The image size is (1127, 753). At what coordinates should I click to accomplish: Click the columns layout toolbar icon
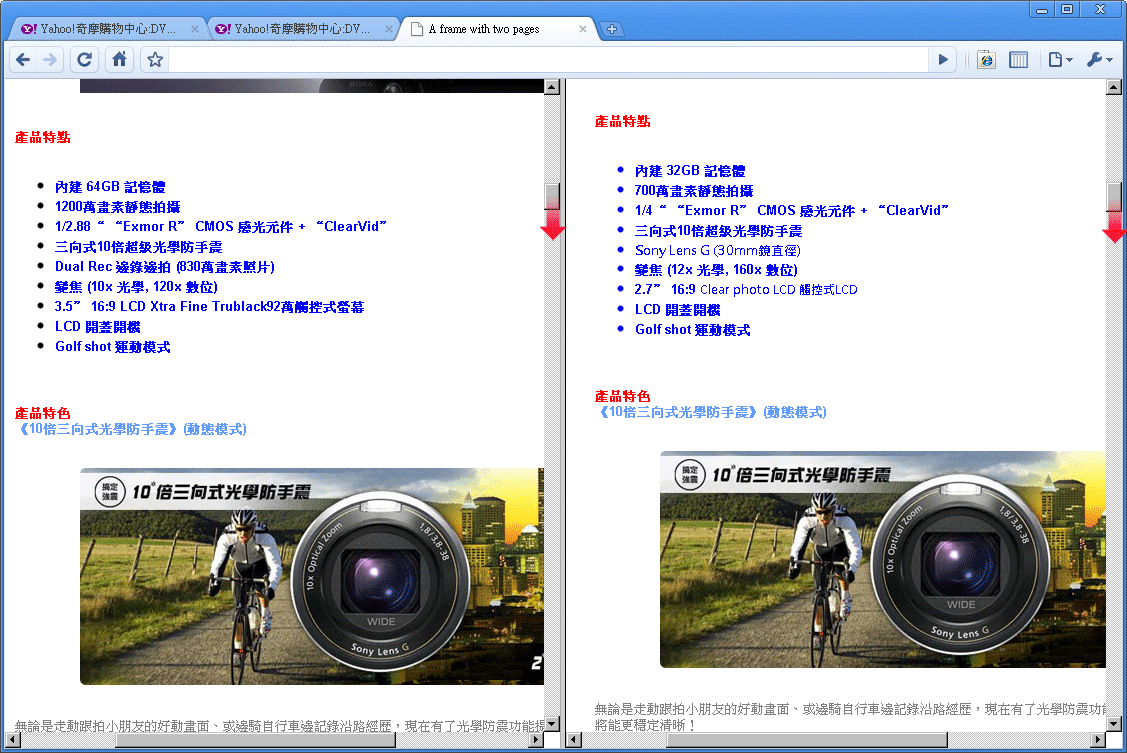point(1018,60)
